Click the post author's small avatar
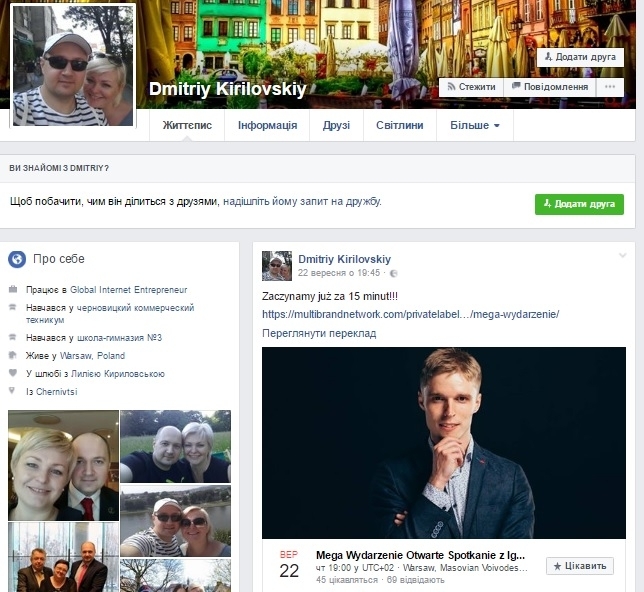Image resolution: width=644 pixels, height=592 pixels. 276,265
